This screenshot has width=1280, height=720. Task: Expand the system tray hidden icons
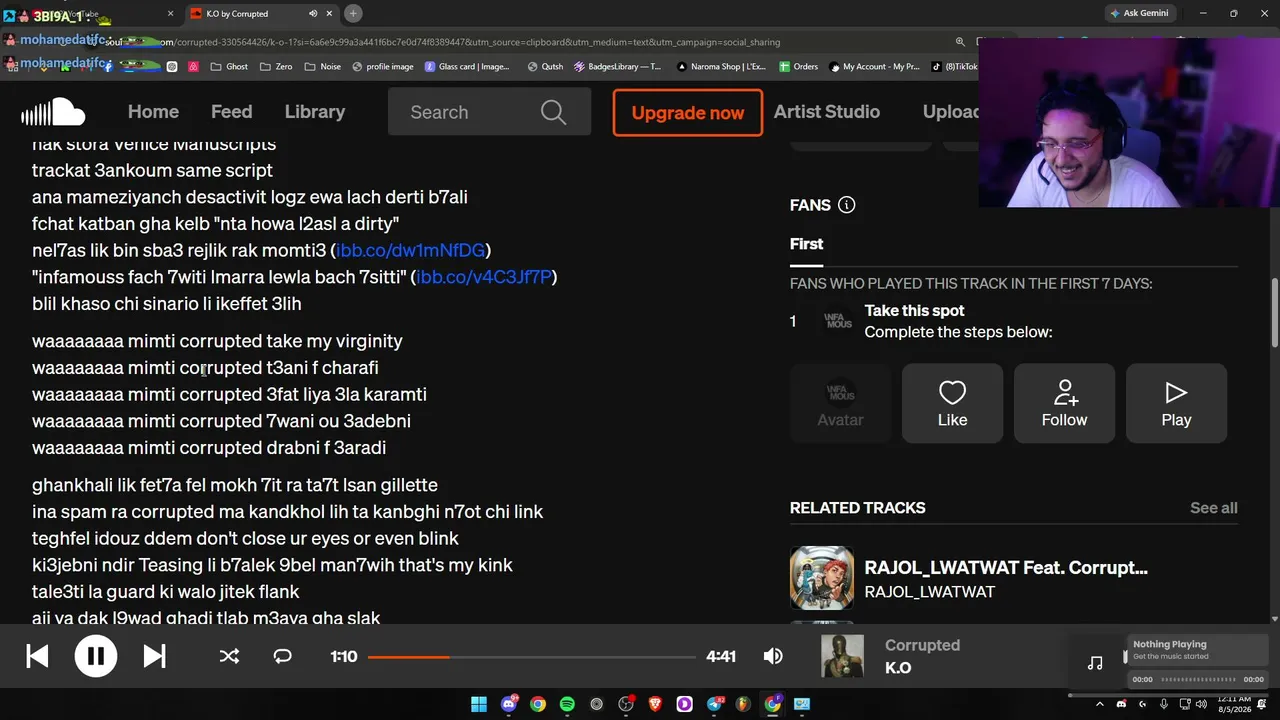coord(1100,704)
